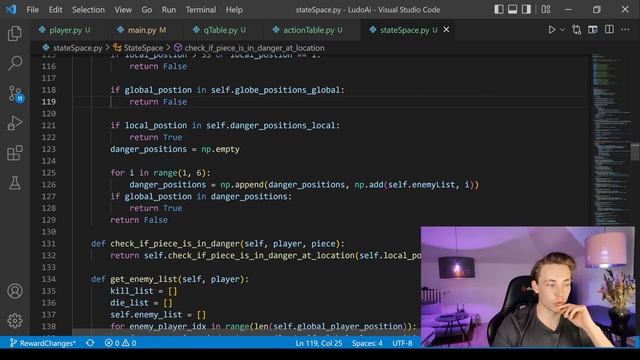Close the stateSpace.py tab
Viewport: 640px width, 360px height.
pyautogui.click(x=446, y=30)
